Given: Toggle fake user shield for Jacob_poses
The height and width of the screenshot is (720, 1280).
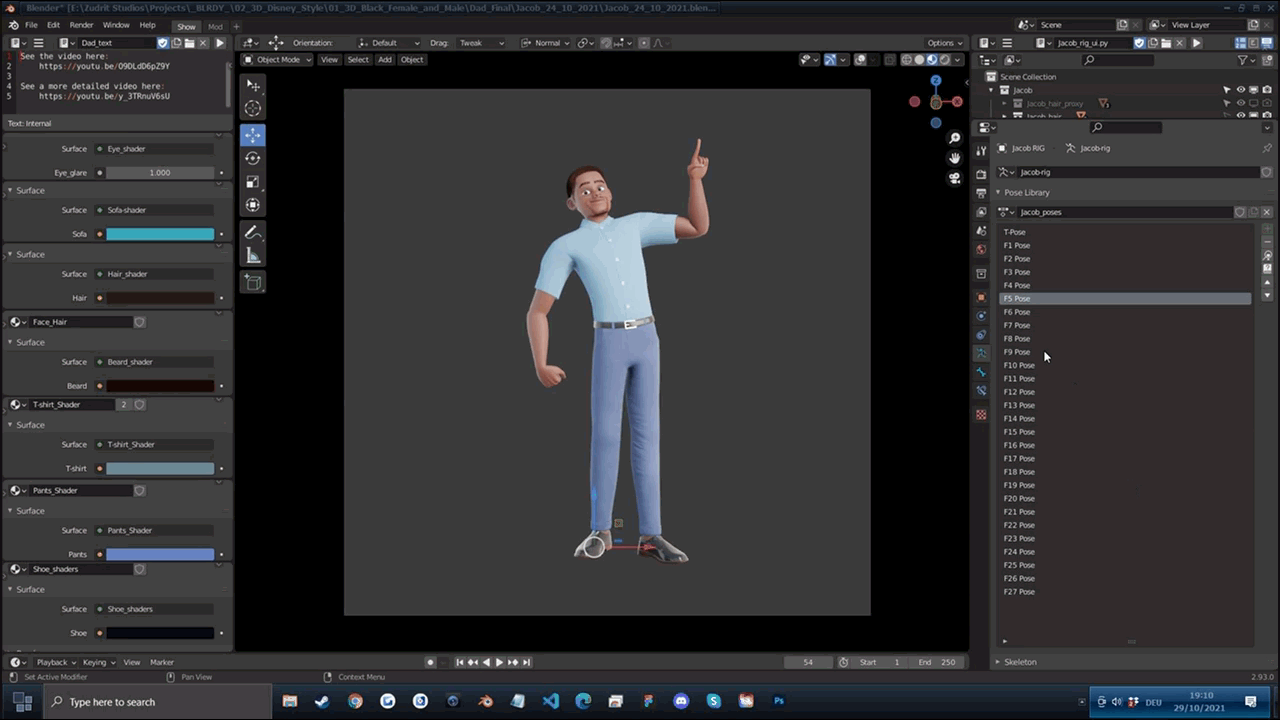Looking at the screenshot, I should [x=1240, y=212].
